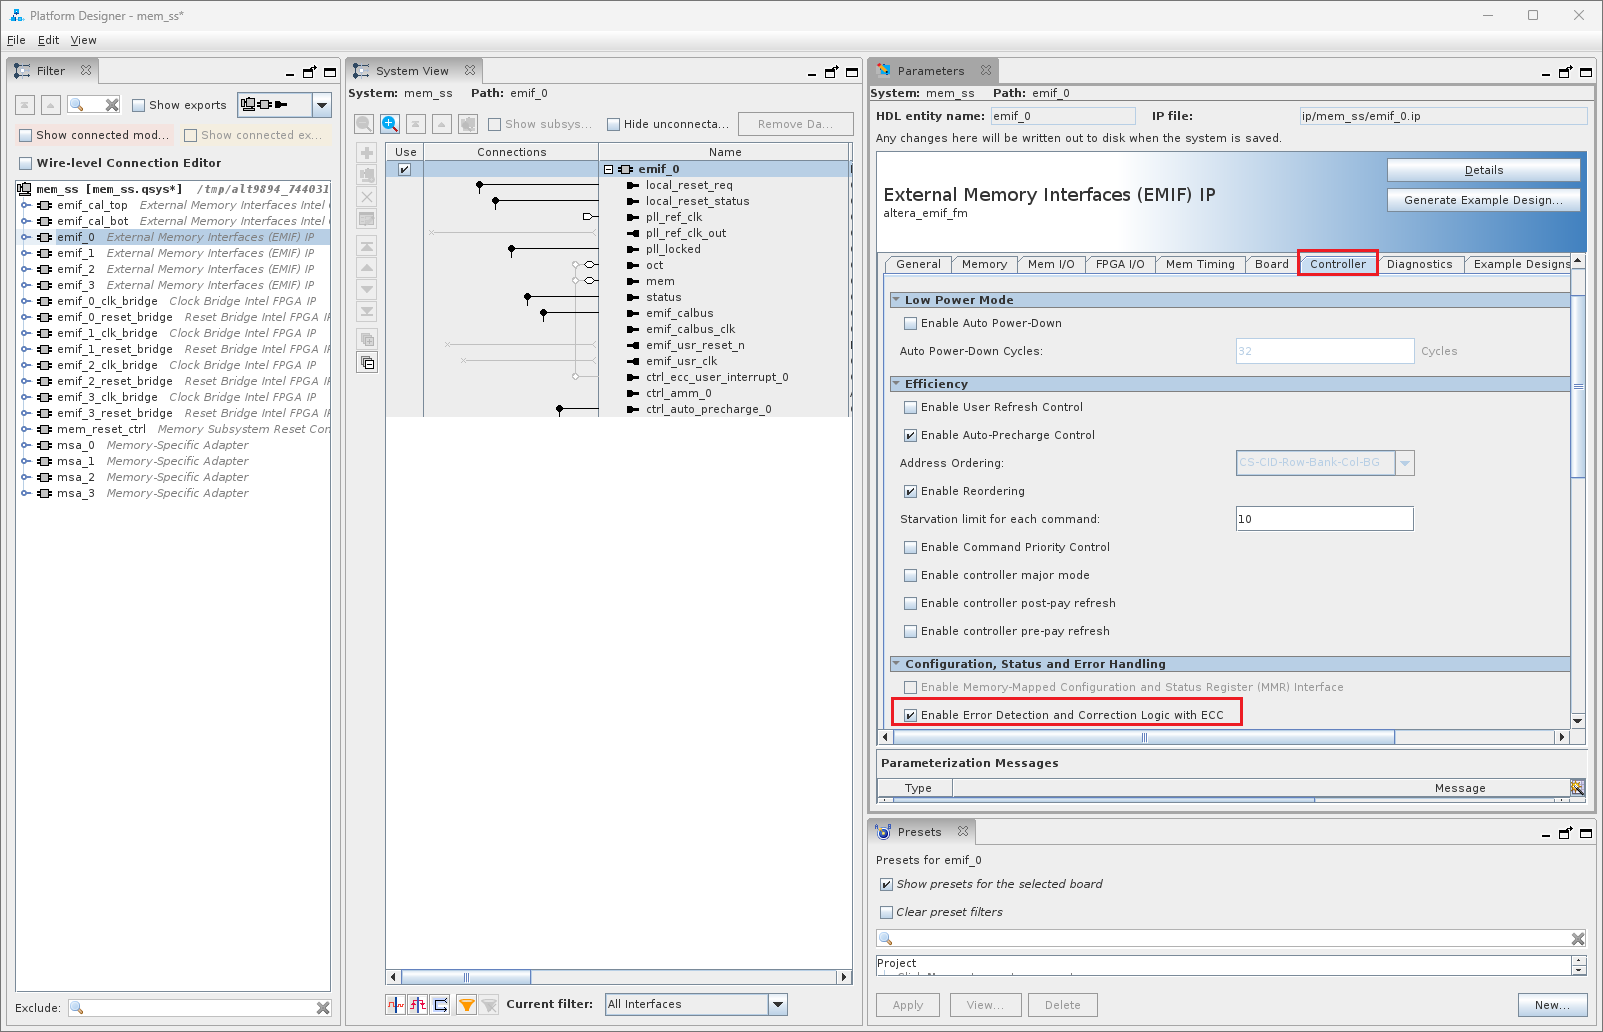
Task: Clear the Exclude field with X icon
Action: click(323, 1008)
